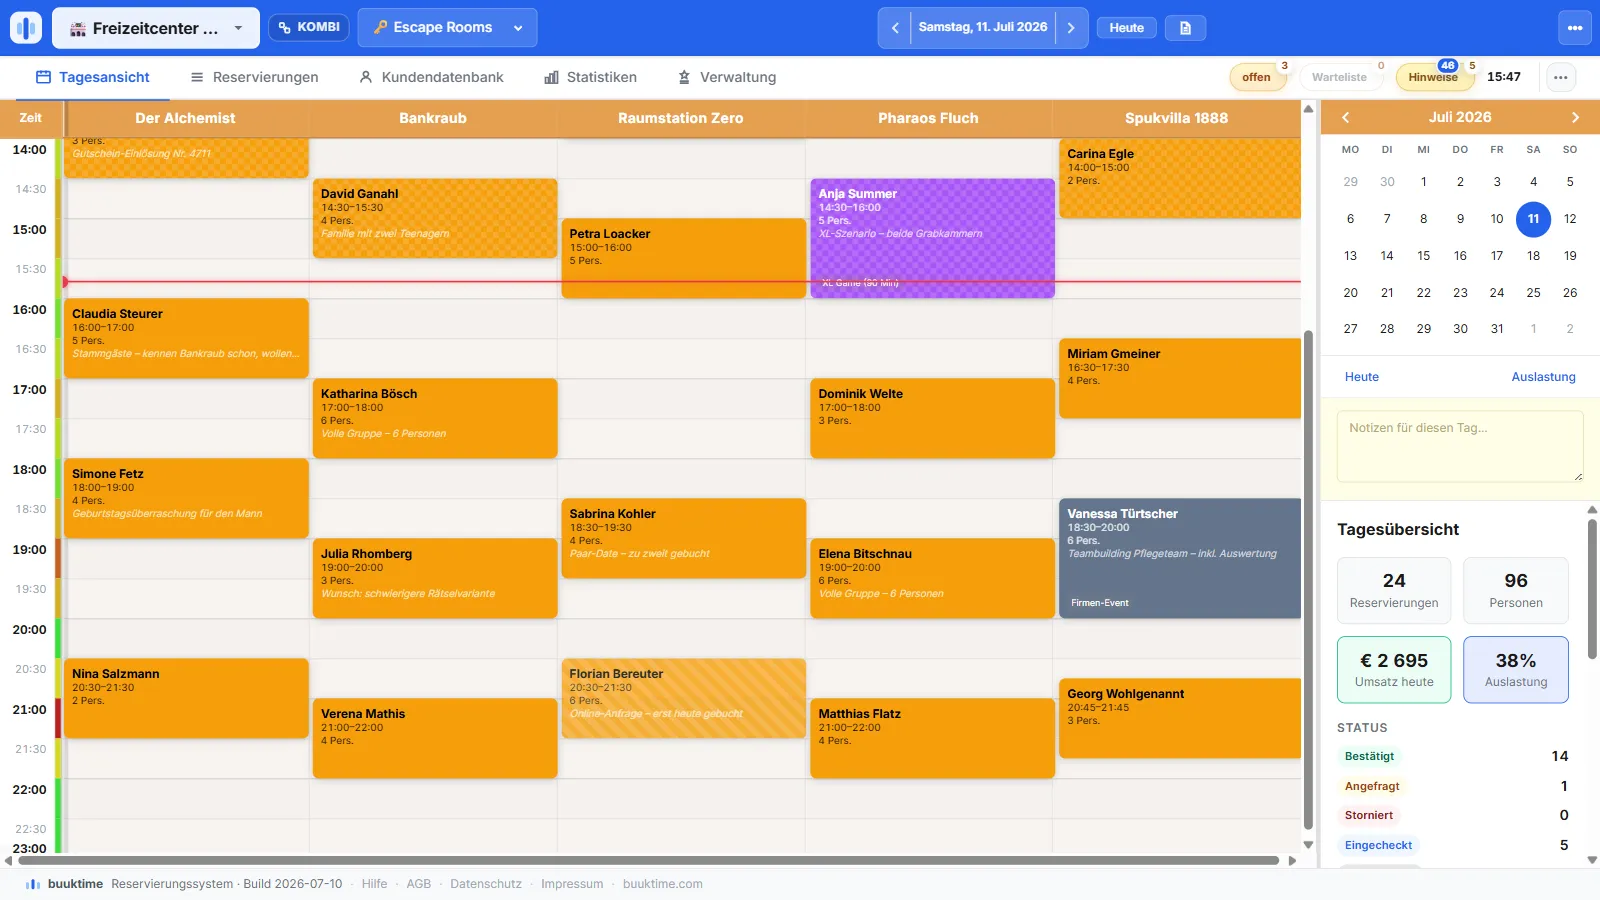The image size is (1600, 900).
Task: Open Claudia Steurer reservation
Action: coord(186,338)
